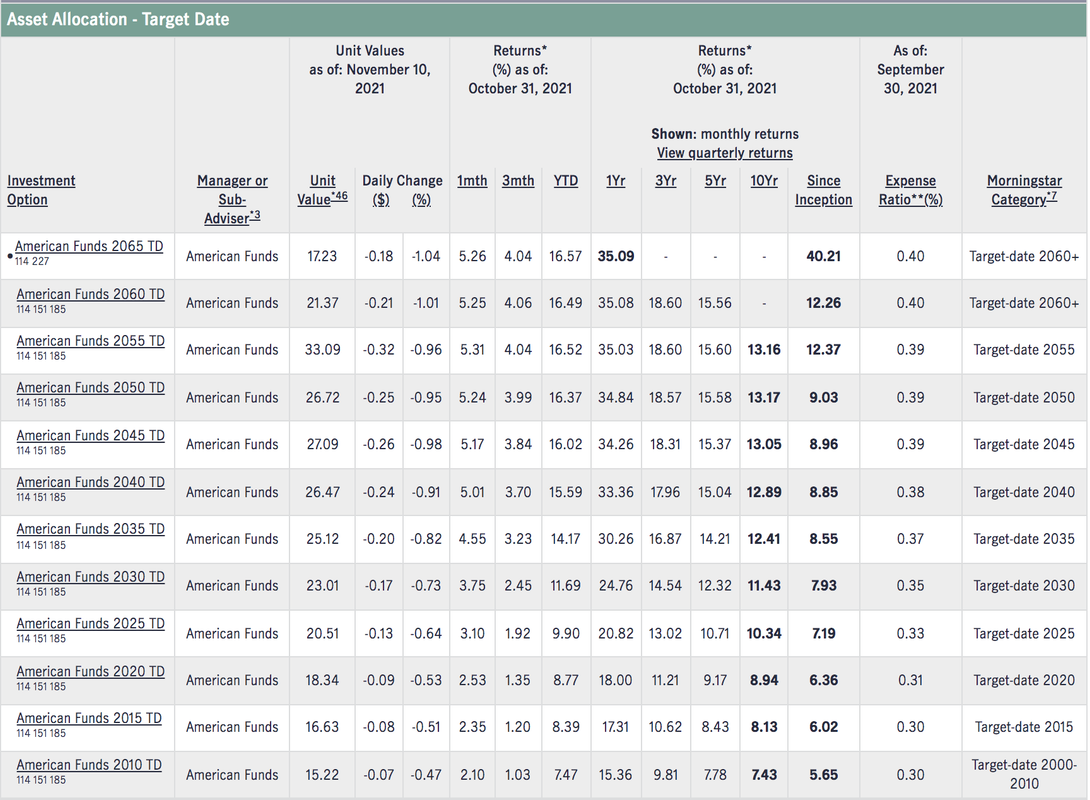The image size is (1090, 800).
Task: Open the American Funds 2010 TD link
Action: [89, 764]
